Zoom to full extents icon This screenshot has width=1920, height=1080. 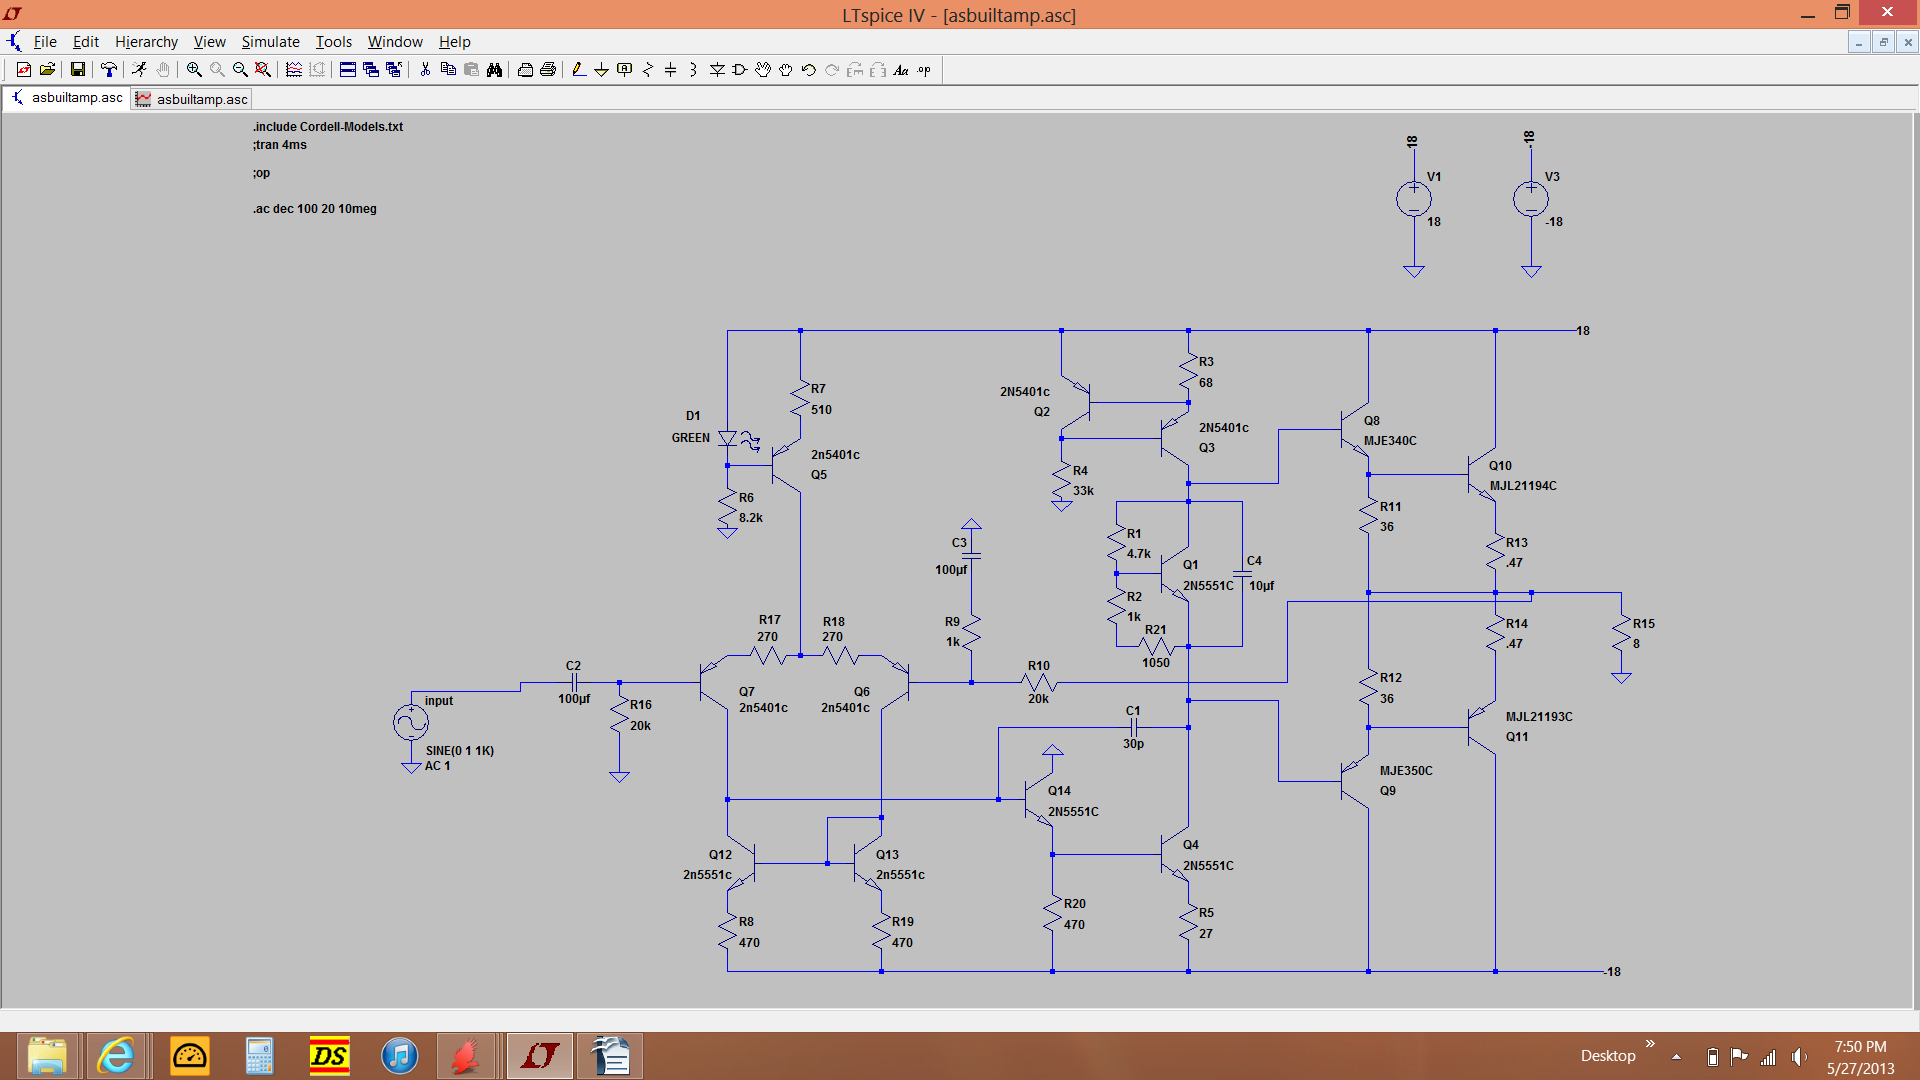tap(263, 69)
